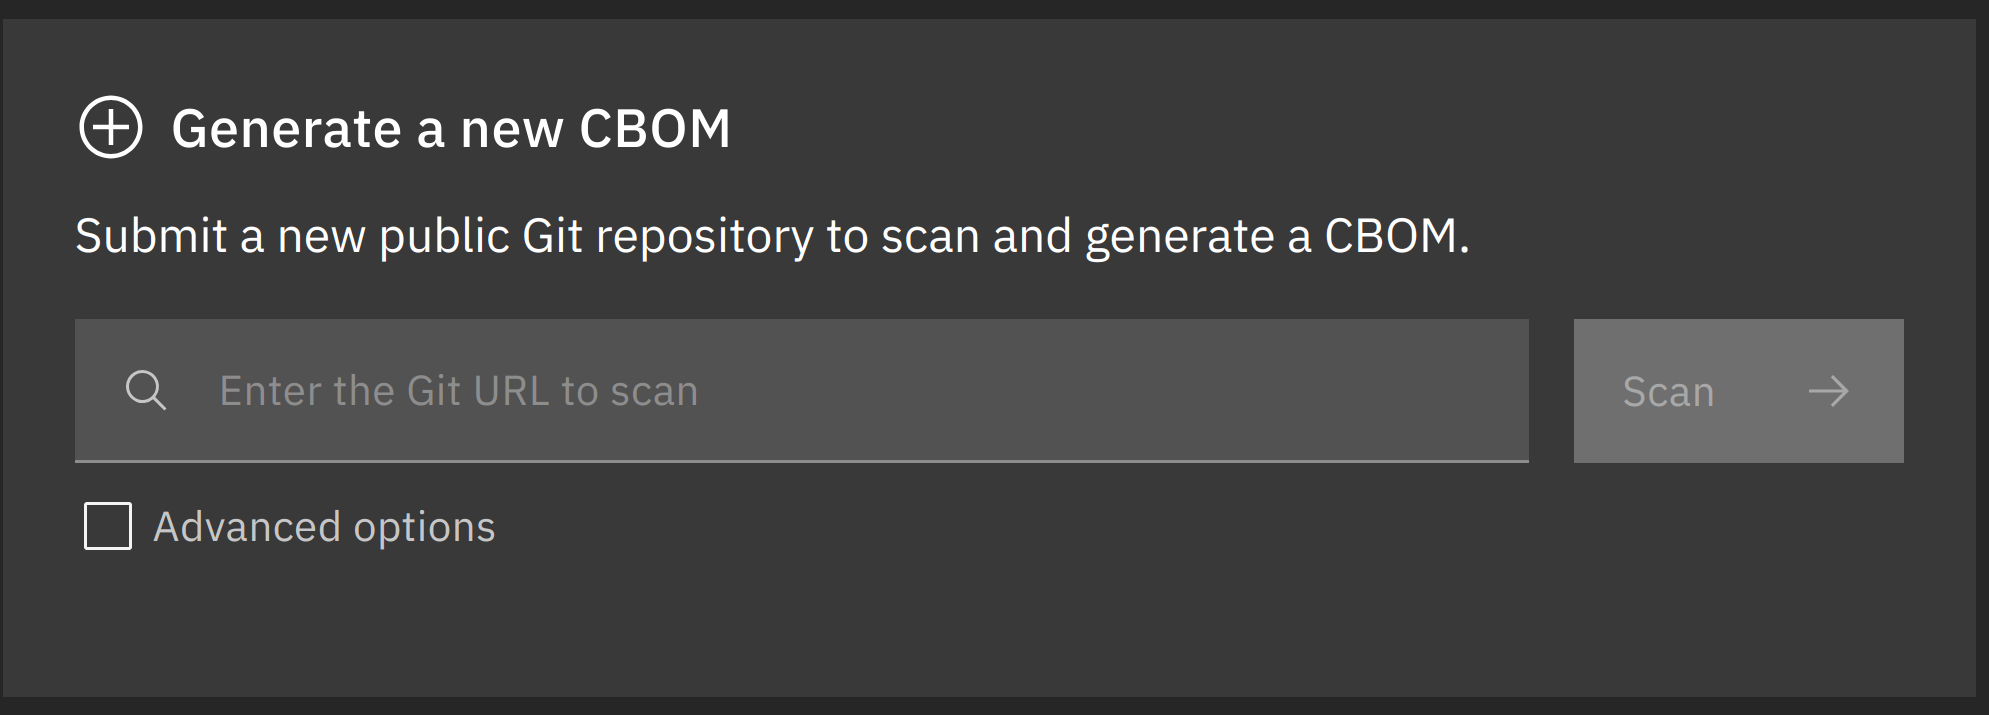Click the Scan button

point(1738,391)
